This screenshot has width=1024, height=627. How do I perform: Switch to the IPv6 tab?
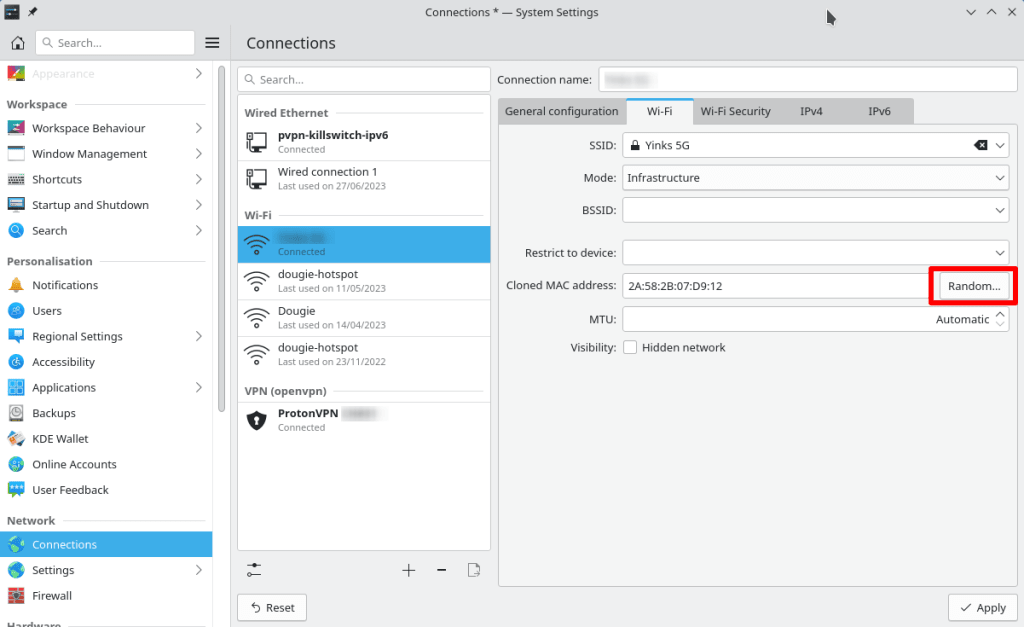pos(879,111)
